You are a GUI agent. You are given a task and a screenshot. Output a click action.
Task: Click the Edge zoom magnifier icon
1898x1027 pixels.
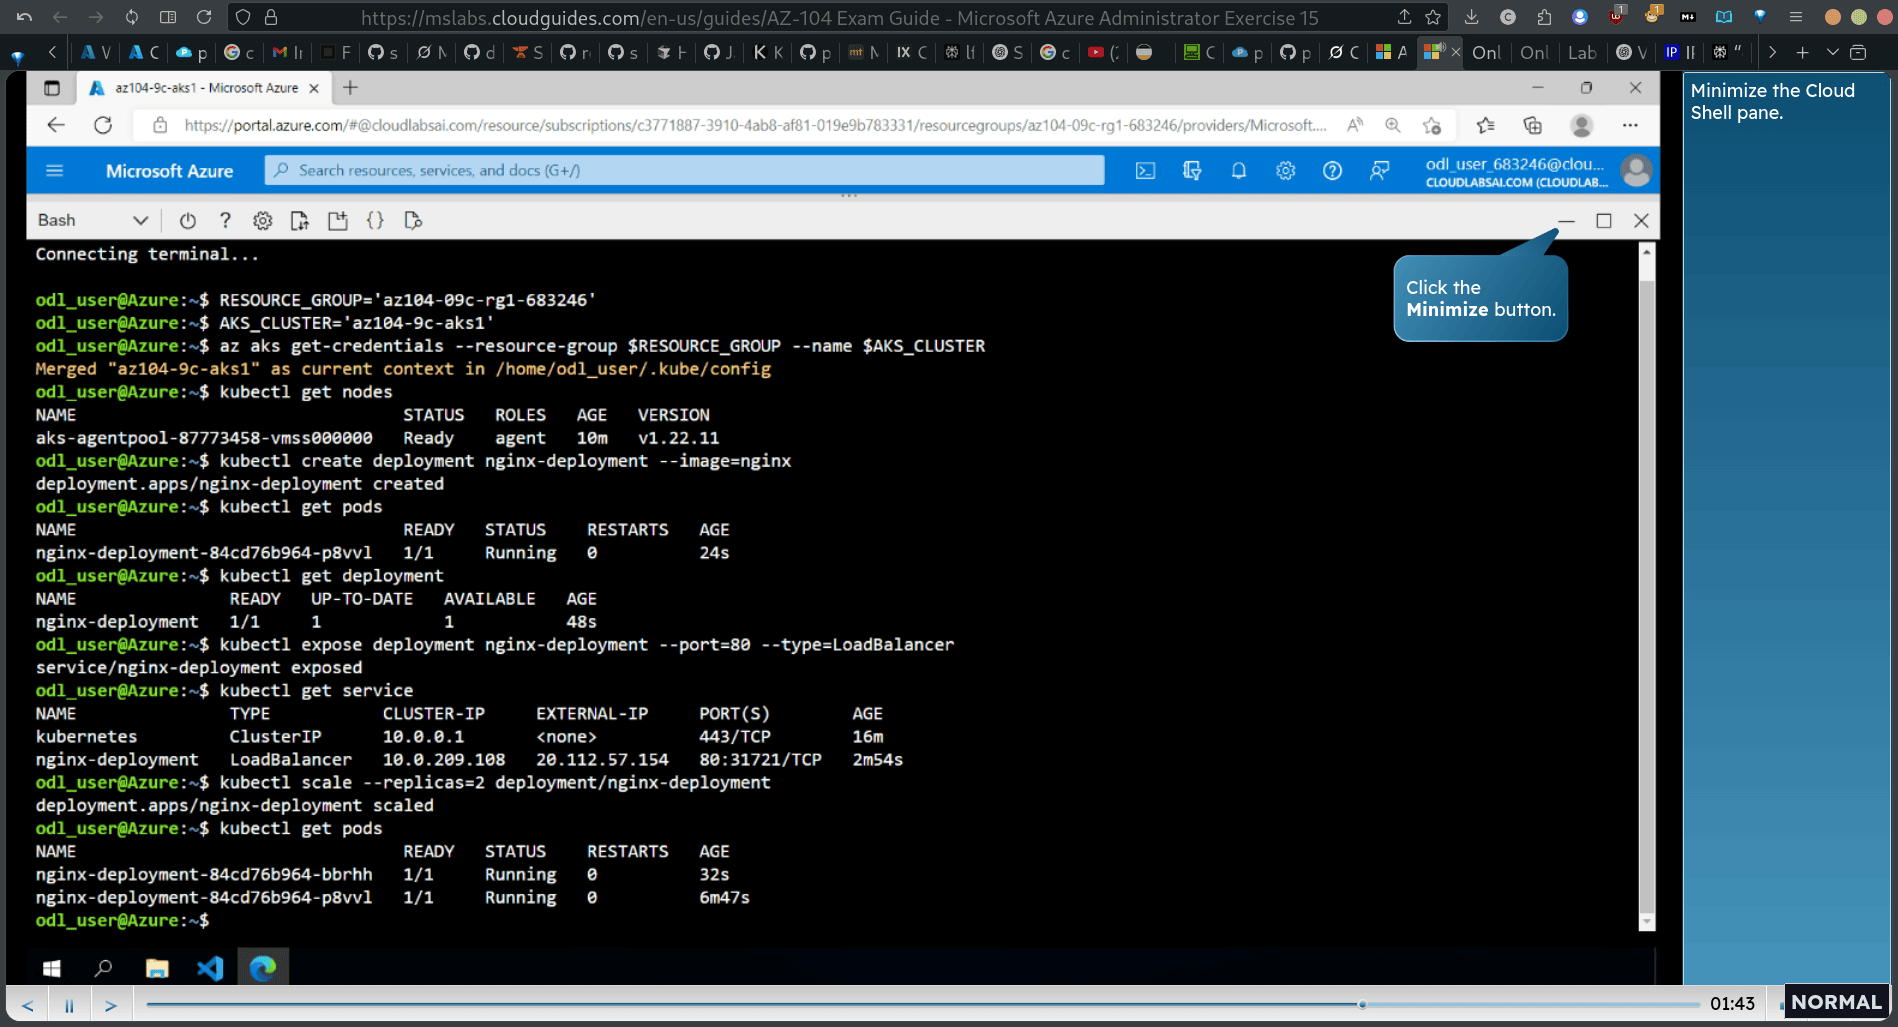1392,125
